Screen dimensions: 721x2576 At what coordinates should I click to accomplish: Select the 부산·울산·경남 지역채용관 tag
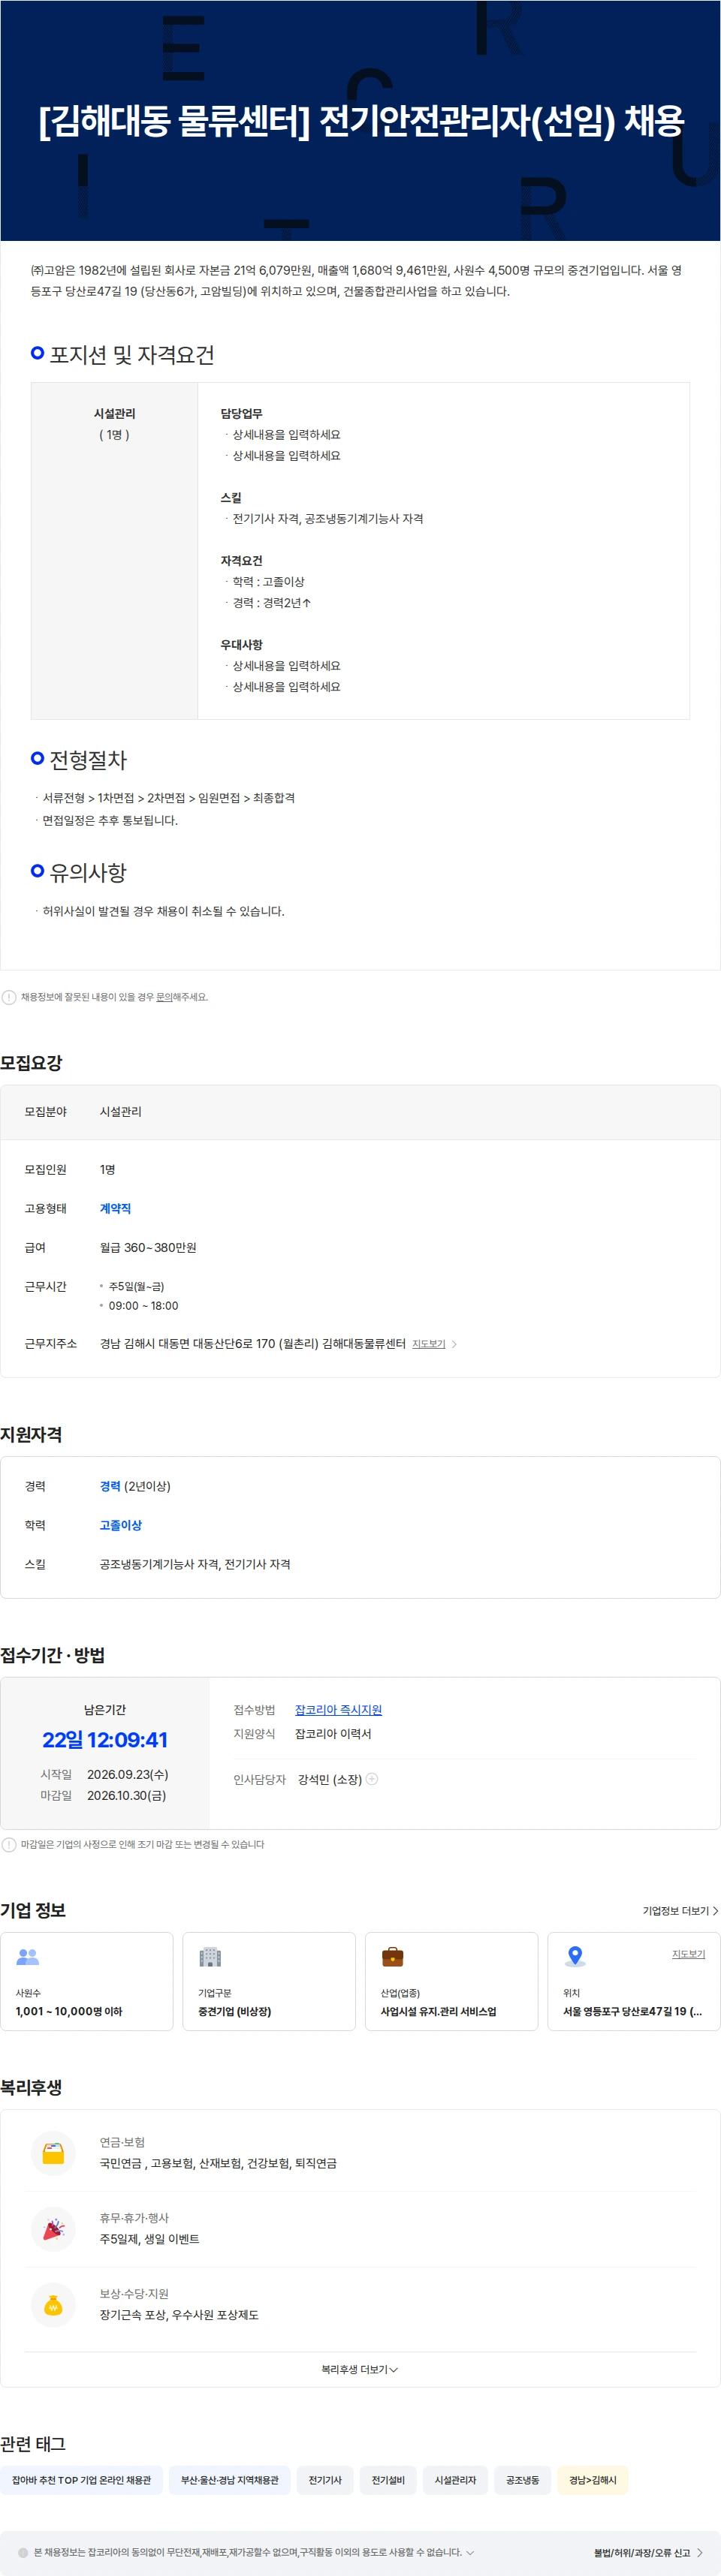[x=230, y=2480]
